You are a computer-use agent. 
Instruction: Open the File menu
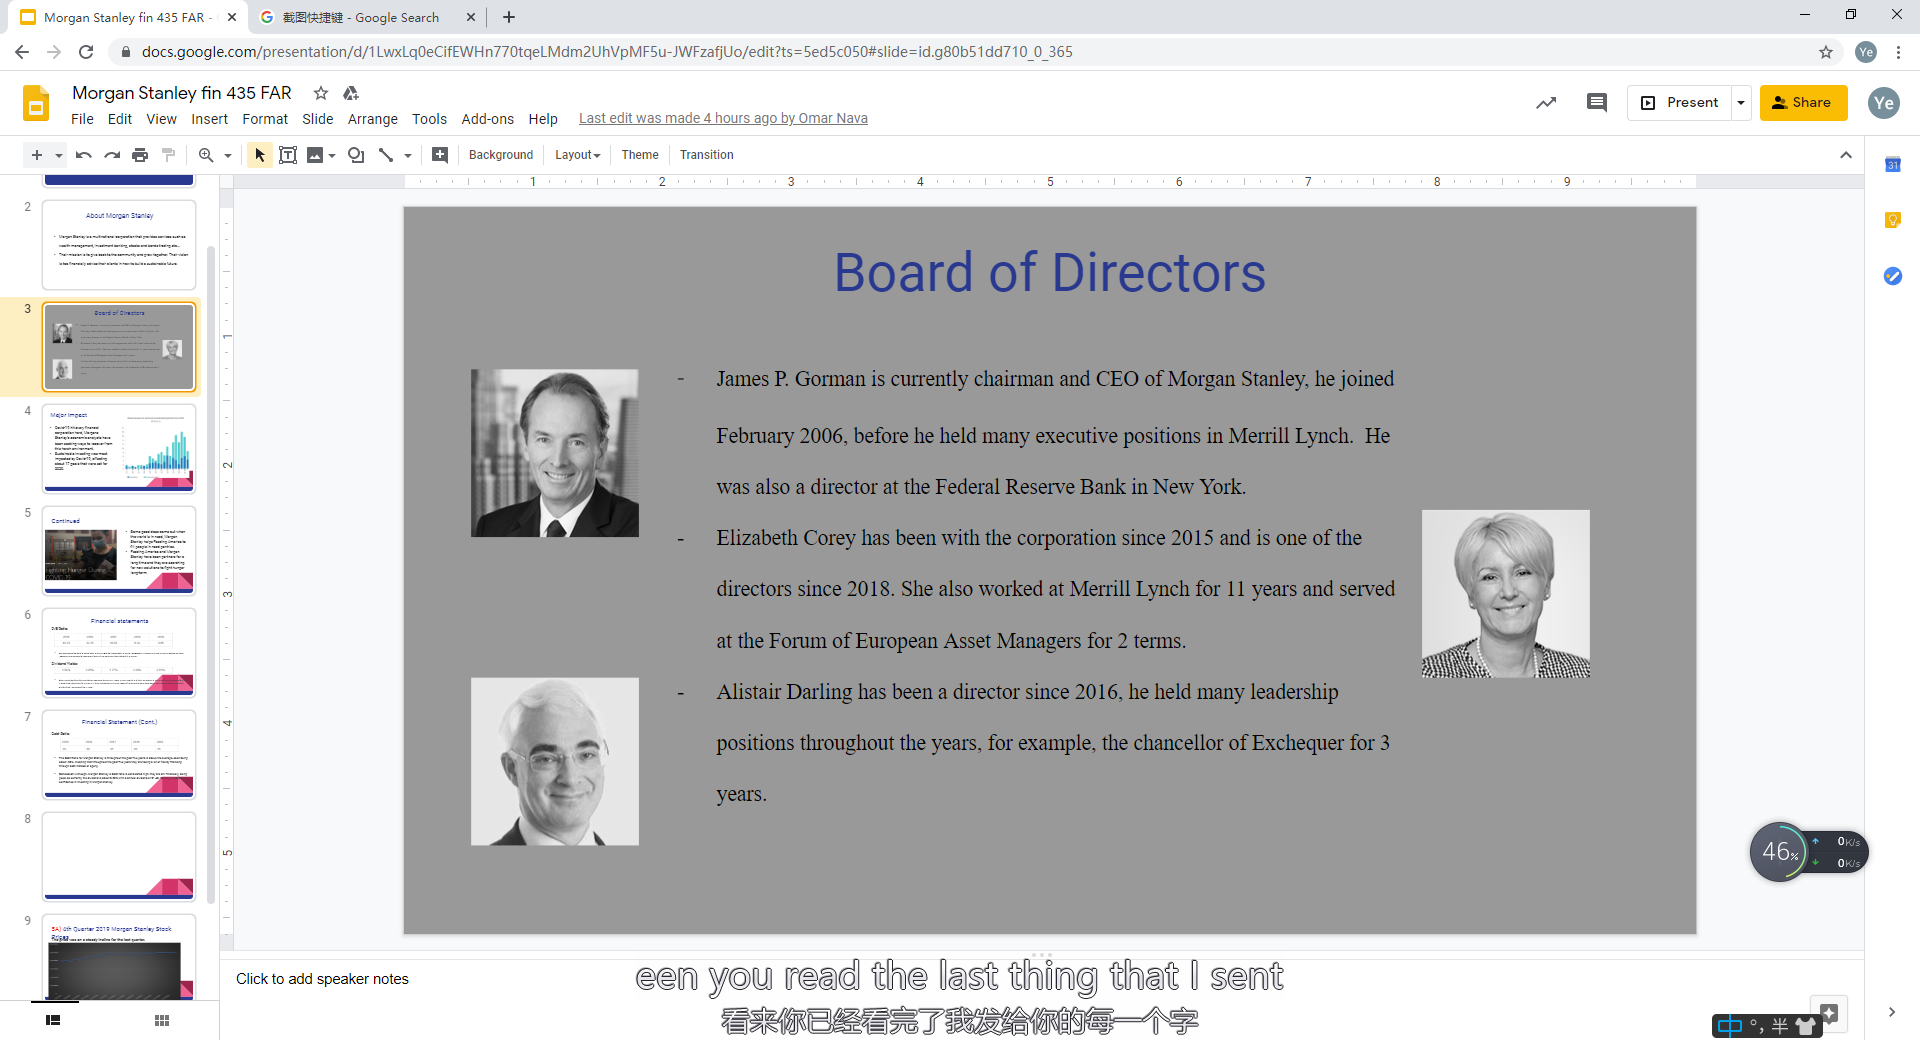[82, 119]
